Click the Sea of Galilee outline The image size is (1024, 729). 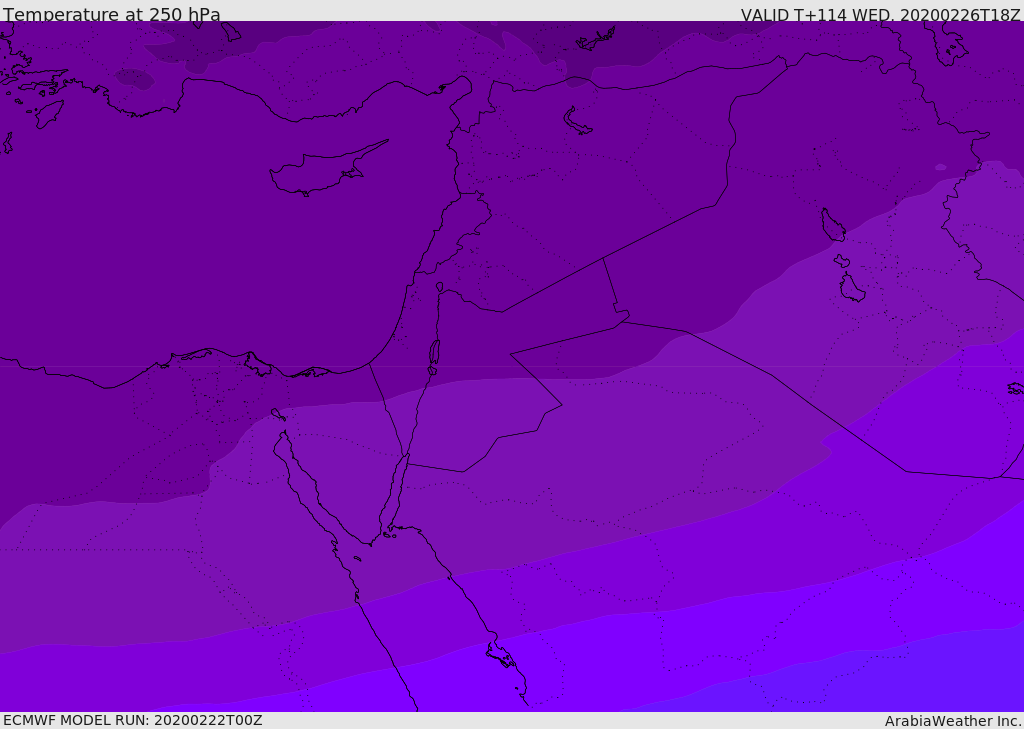pyautogui.click(x=439, y=287)
